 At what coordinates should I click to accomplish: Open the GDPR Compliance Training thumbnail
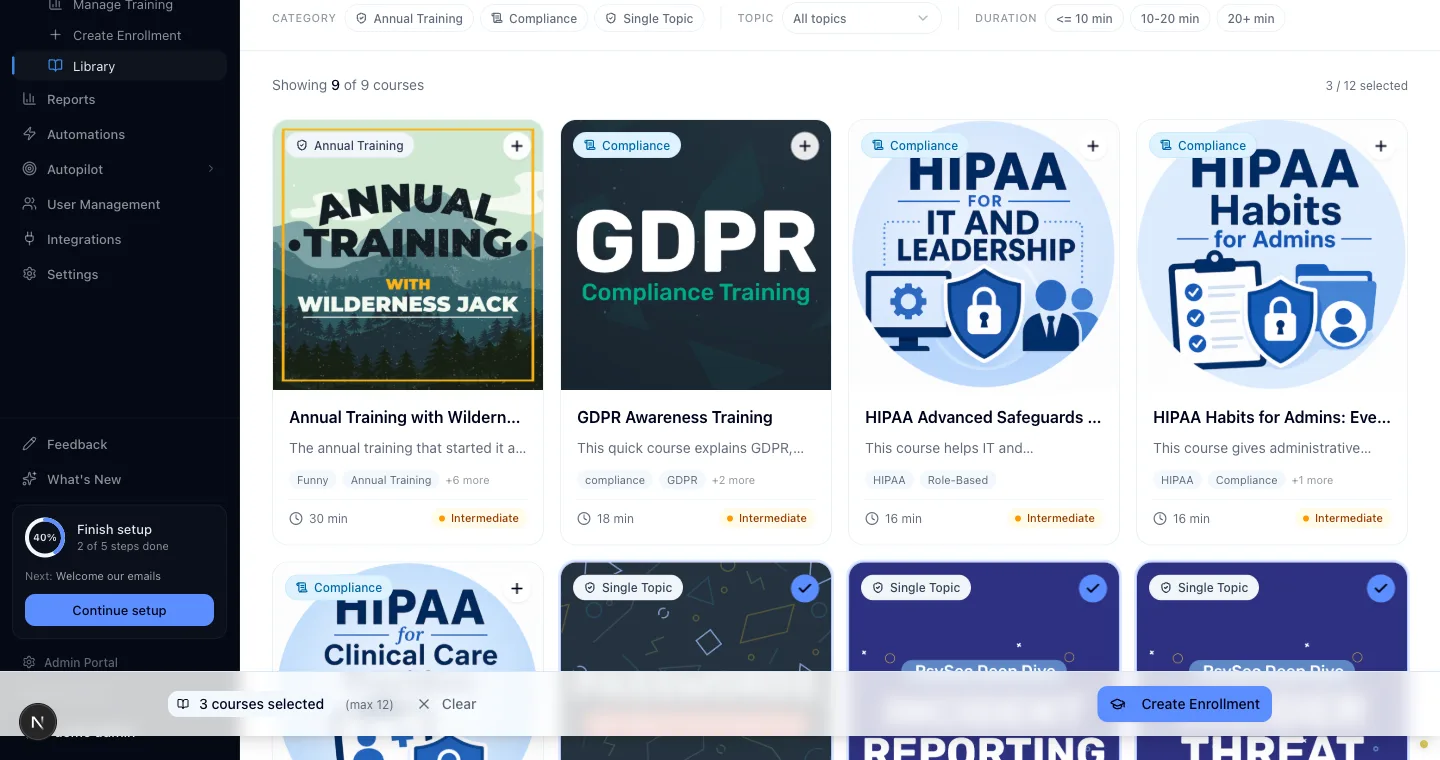pyautogui.click(x=696, y=255)
